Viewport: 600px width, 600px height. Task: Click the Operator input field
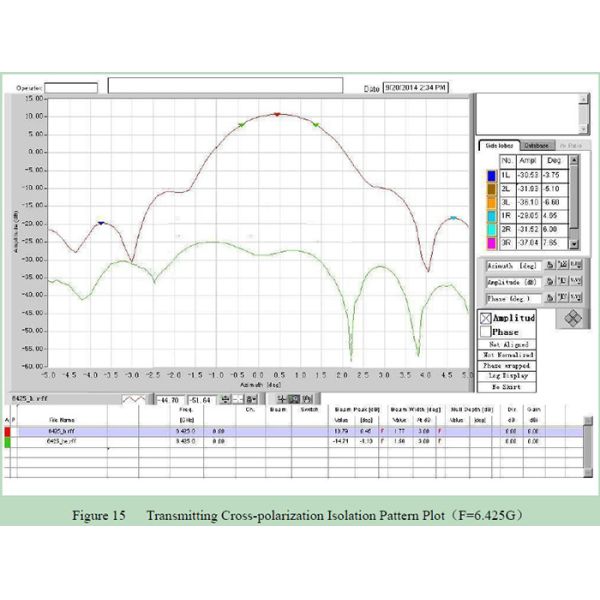(x=72, y=88)
